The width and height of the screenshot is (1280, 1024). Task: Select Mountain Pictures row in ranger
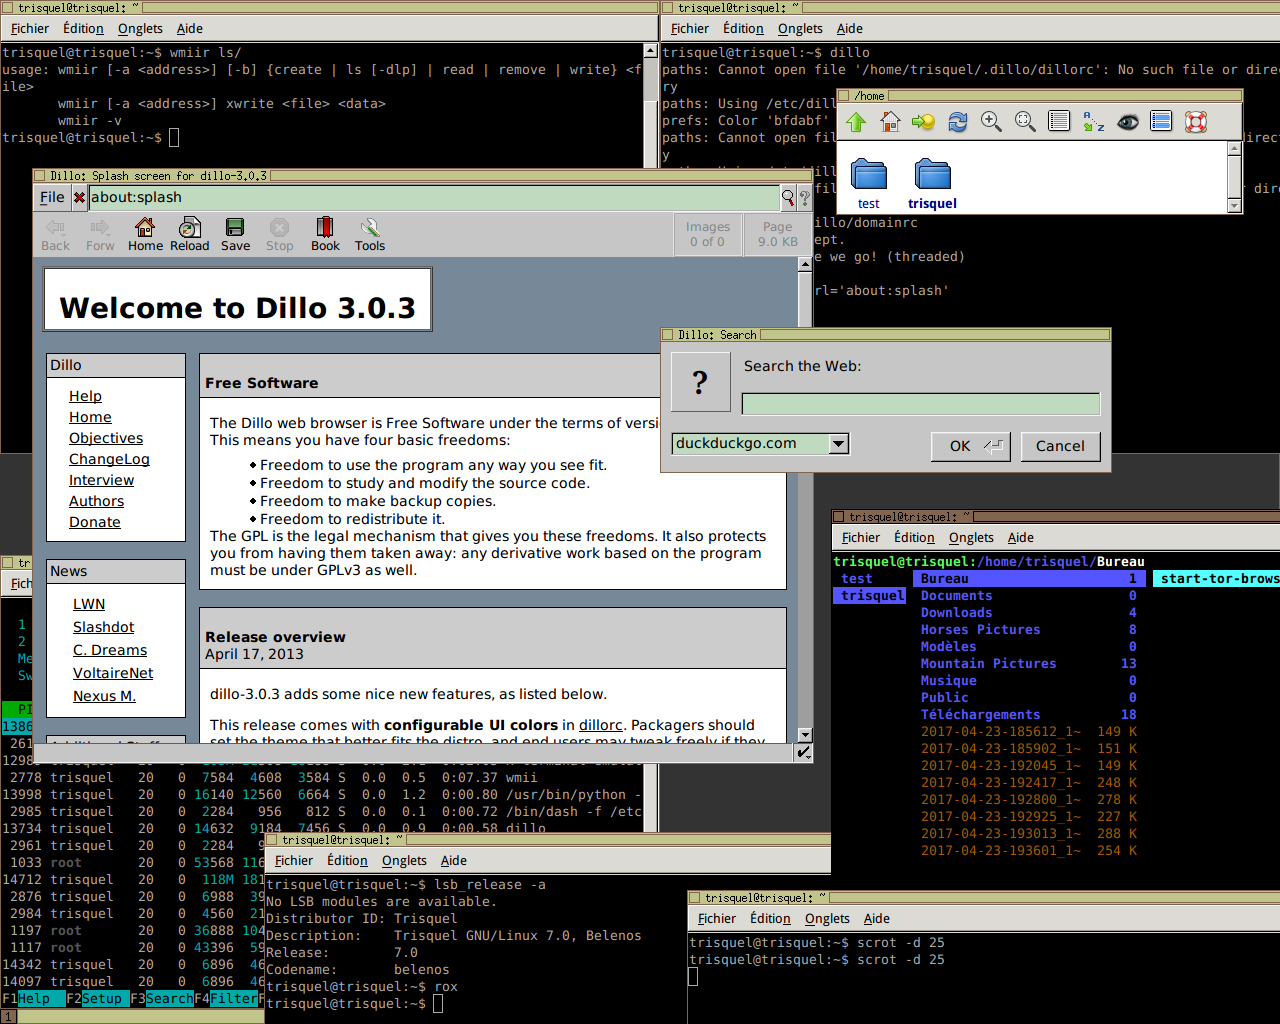1029,664
